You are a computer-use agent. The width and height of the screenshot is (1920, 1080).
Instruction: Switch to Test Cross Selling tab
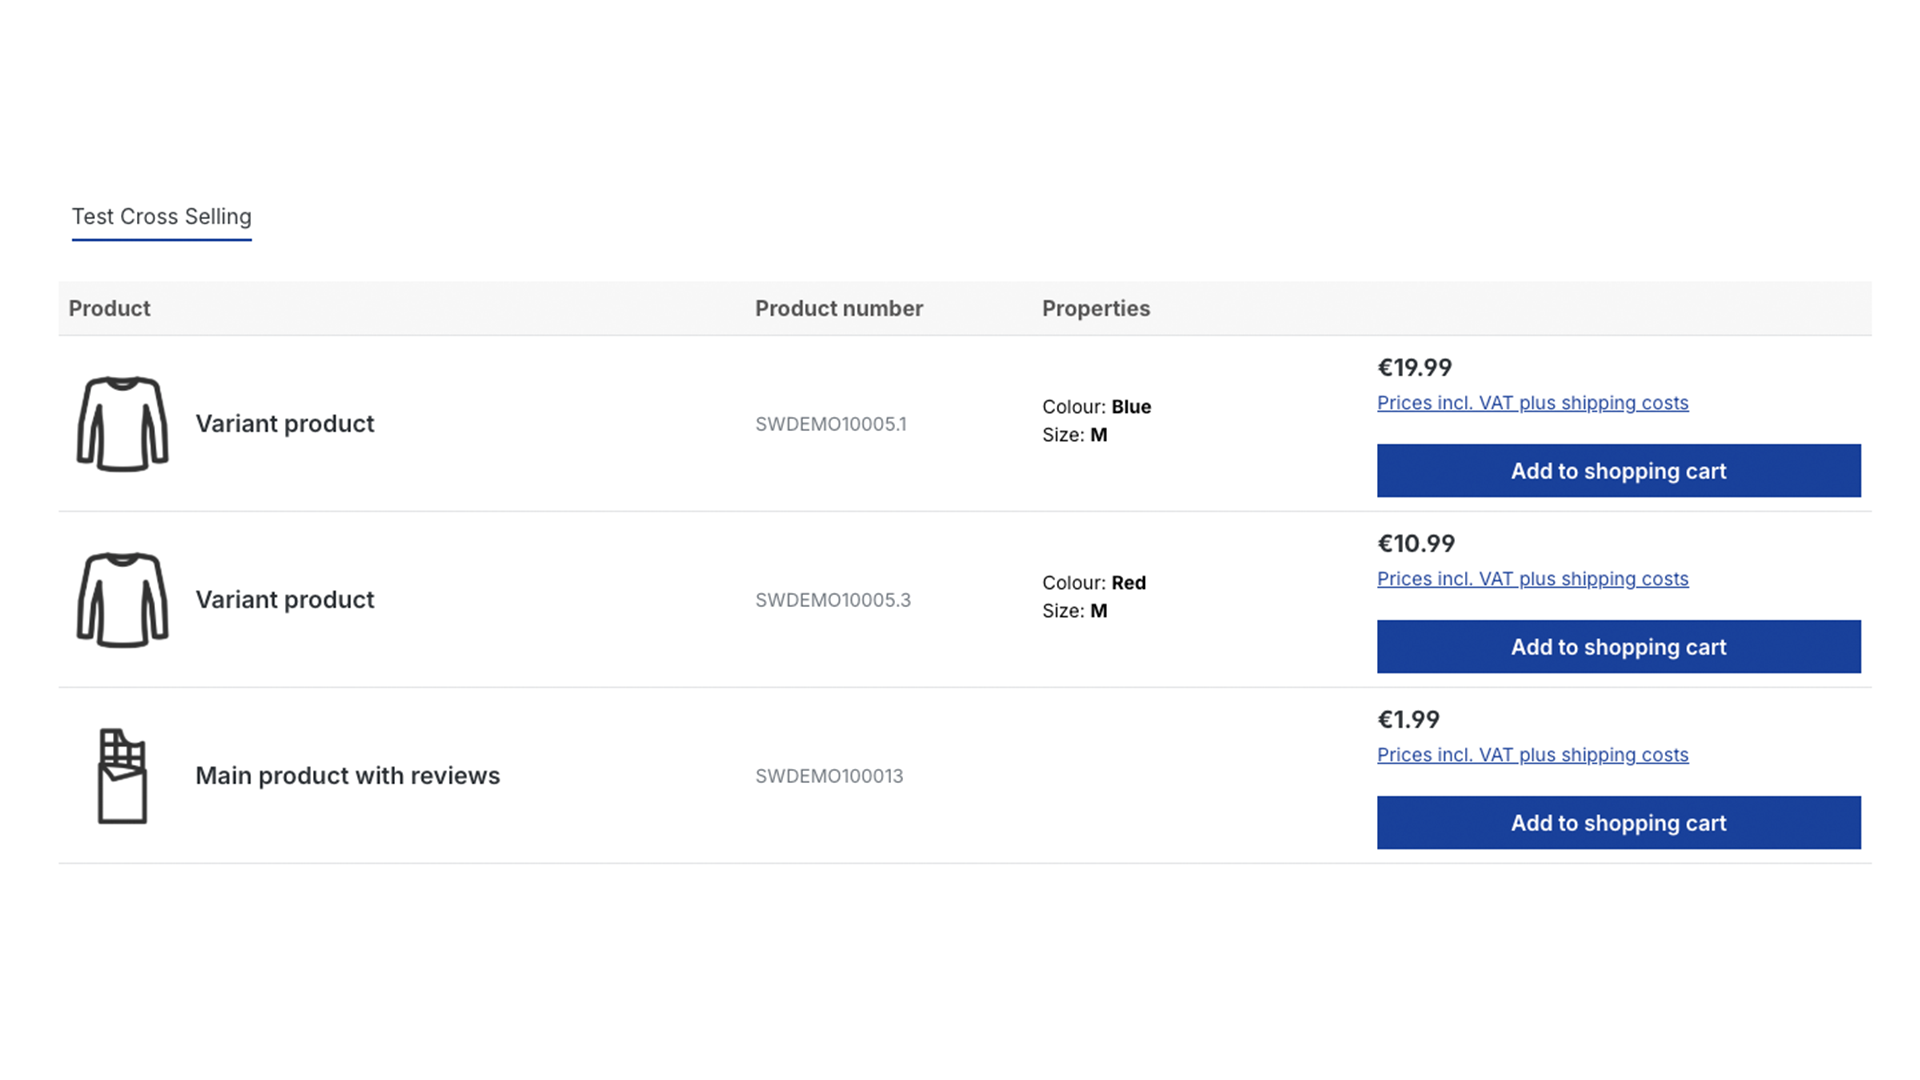click(x=161, y=217)
